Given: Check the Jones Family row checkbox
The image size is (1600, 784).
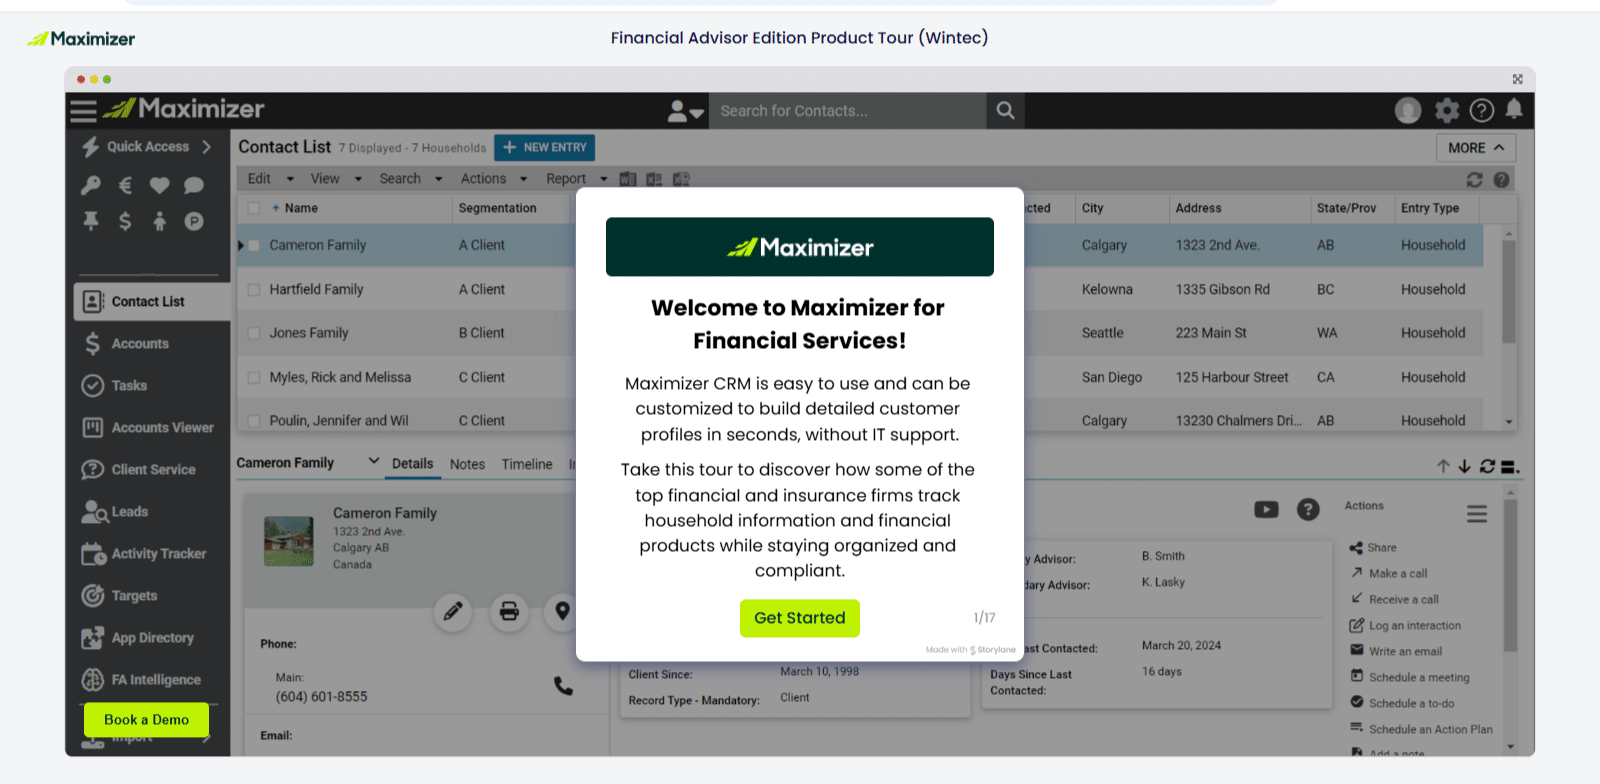Looking at the screenshot, I should (254, 333).
